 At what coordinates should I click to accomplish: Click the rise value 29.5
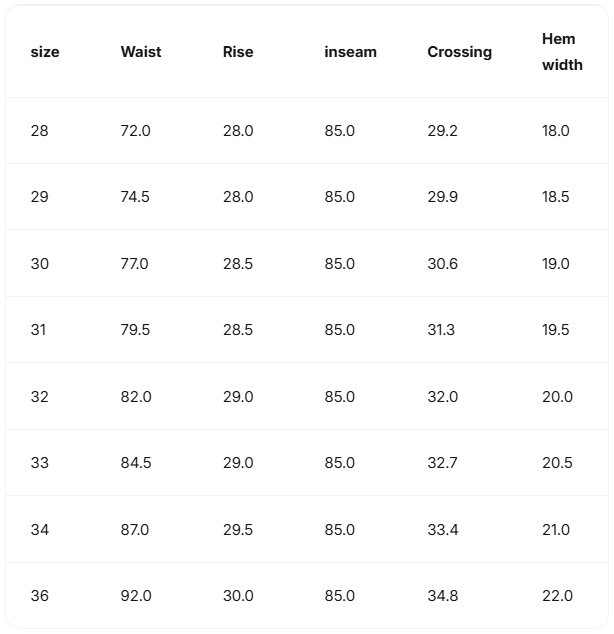[238, 530]
